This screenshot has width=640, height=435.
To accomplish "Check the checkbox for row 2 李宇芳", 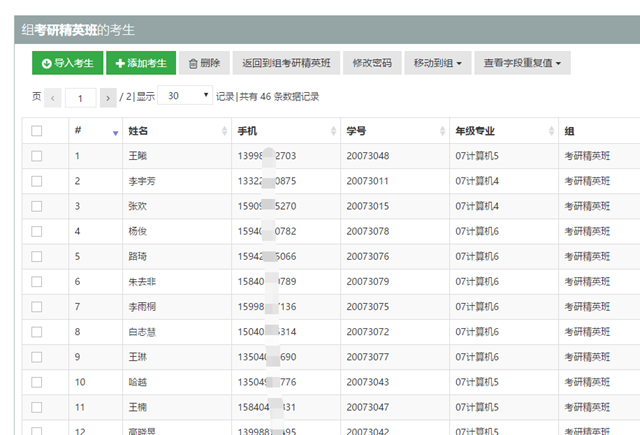I will coord(37,181).
